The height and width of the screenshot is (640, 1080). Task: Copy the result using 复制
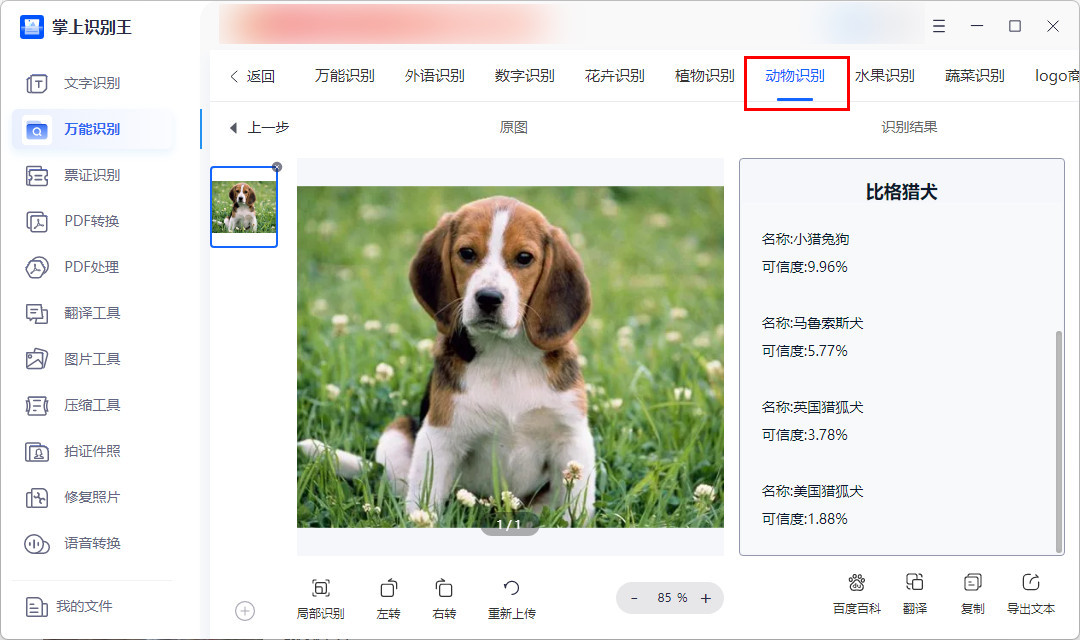click(x=971, y=593)
